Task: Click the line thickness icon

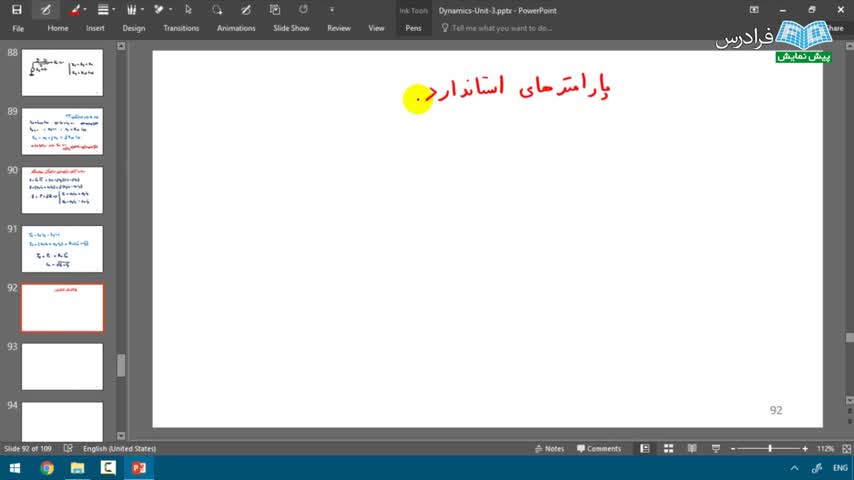Action: coord(103,10)
